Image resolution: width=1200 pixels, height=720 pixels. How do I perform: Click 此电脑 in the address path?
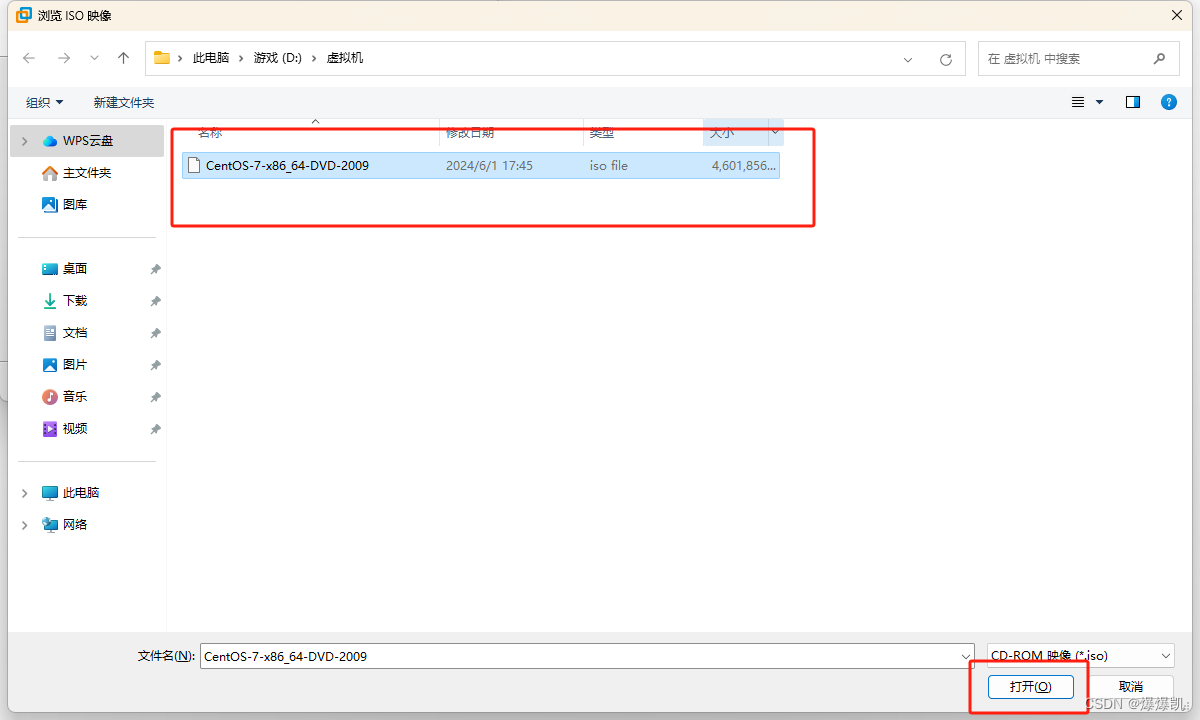pyautogui.click(x=211, y=58)
